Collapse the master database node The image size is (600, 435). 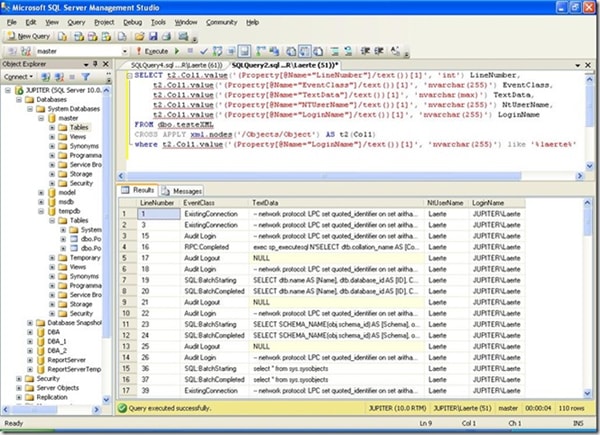click(41, 118)
